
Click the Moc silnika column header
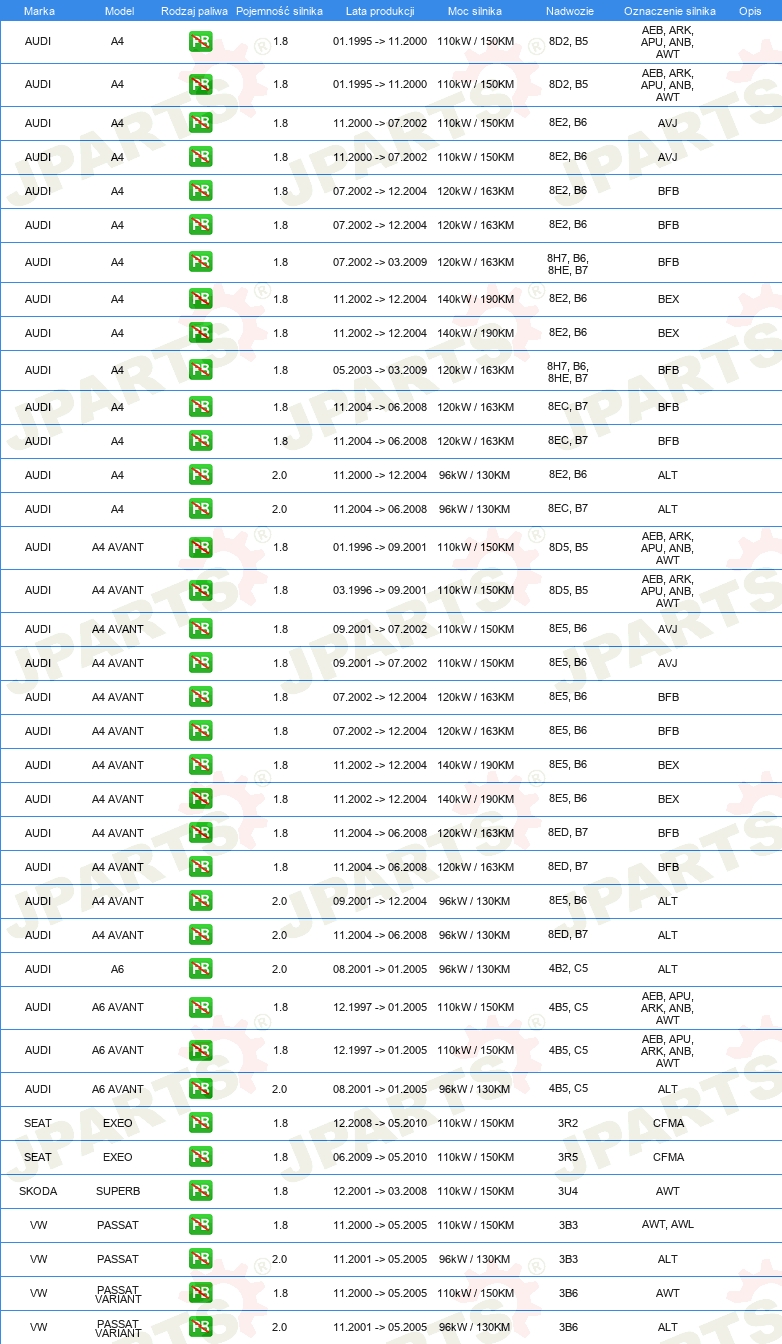point(475,10)
